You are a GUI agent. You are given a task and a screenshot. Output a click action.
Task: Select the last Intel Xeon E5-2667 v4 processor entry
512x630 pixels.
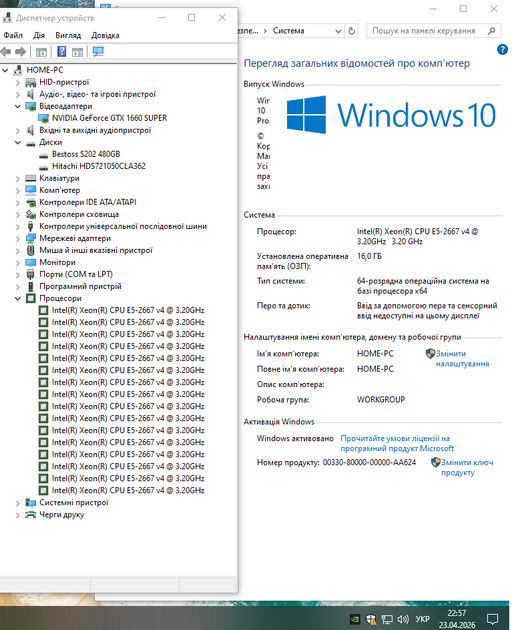point(128,491)
